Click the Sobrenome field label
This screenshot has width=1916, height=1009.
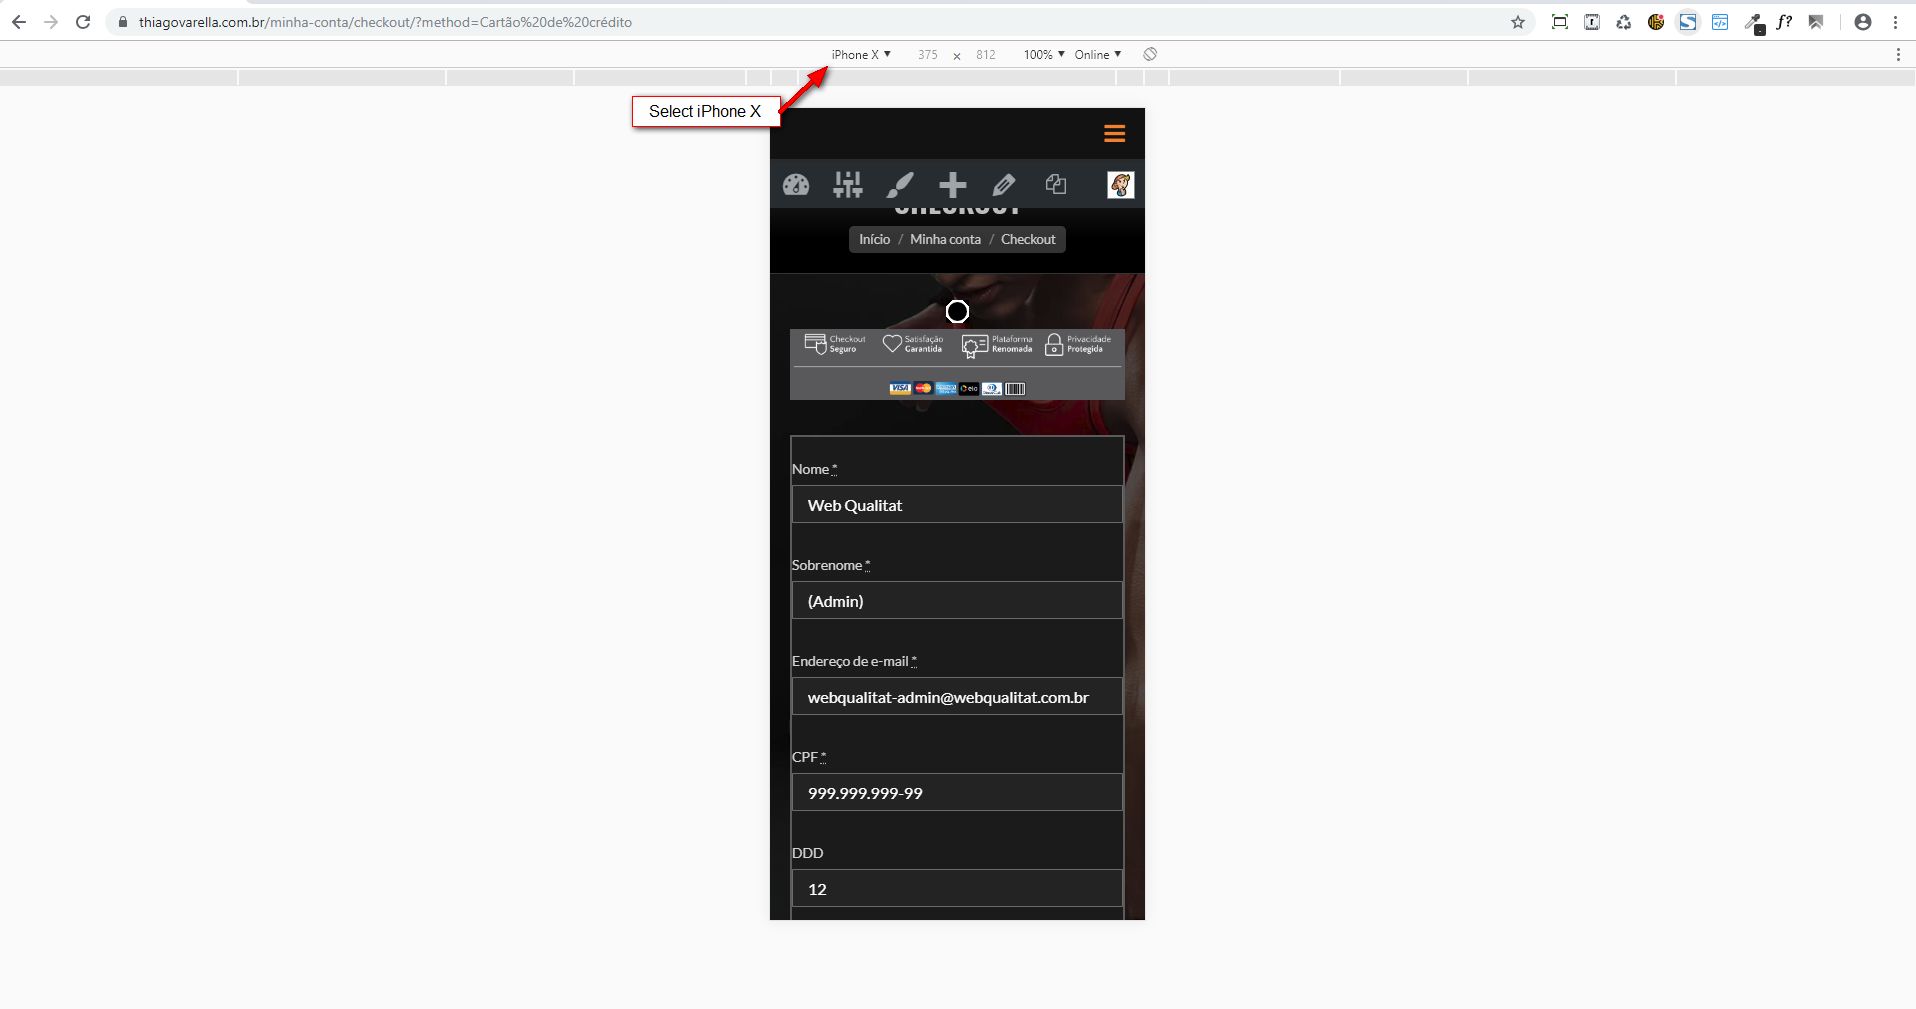[x=830, y=565]
